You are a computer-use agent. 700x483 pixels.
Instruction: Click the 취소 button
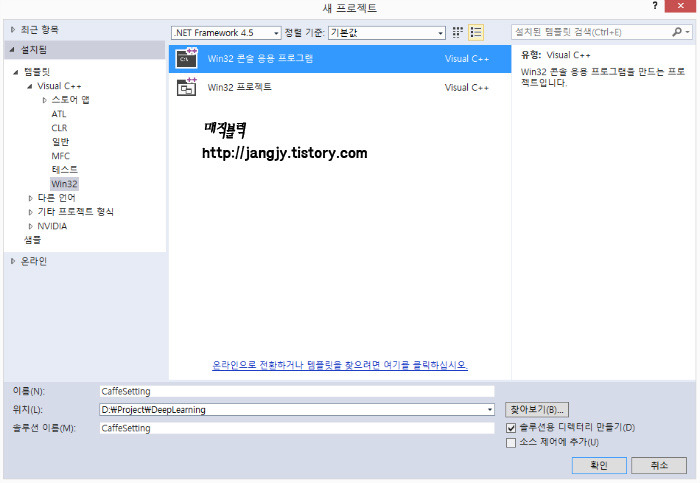coord(659,465)
